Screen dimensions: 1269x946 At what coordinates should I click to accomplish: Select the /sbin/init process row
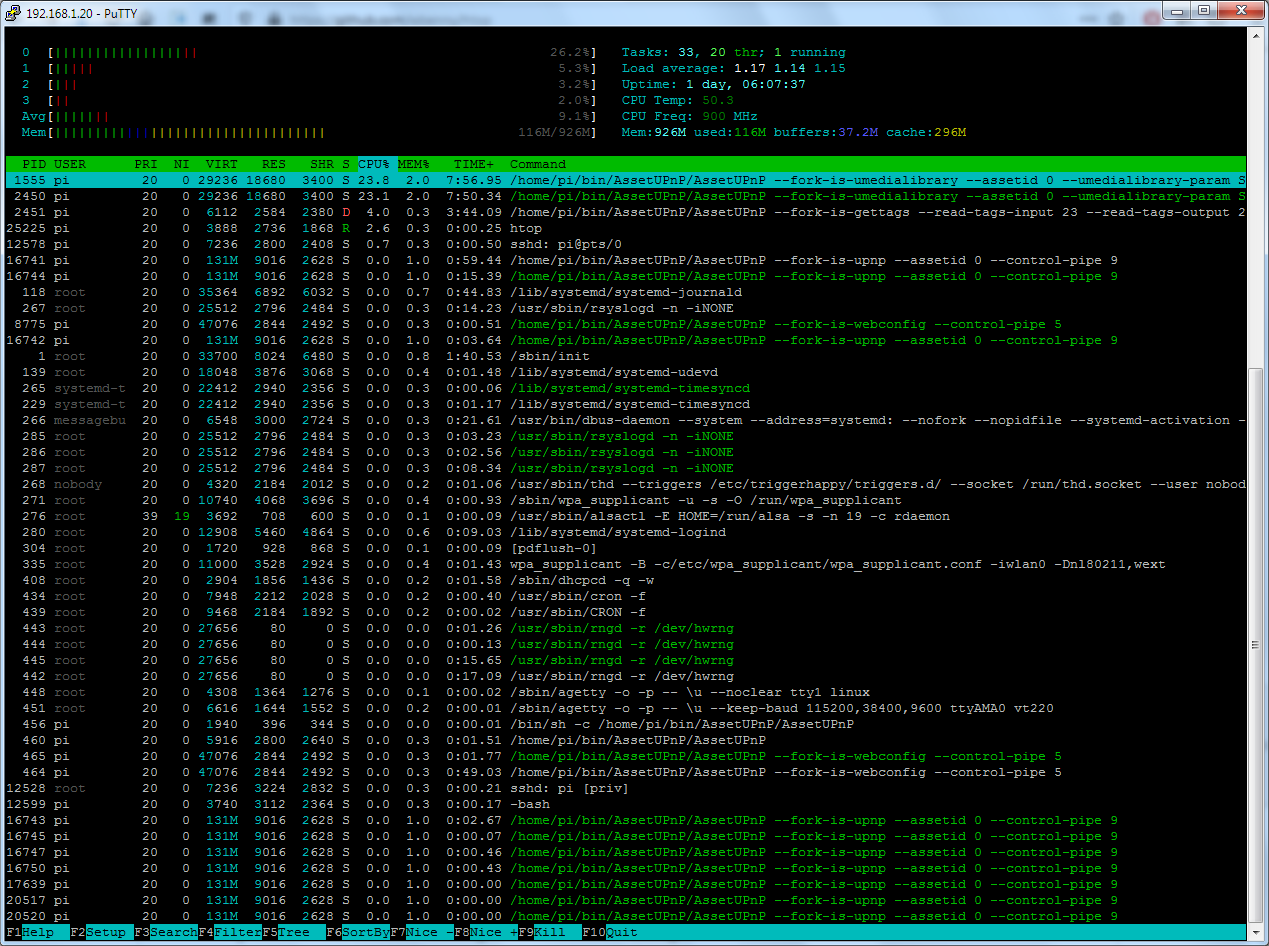click(626, 356)
